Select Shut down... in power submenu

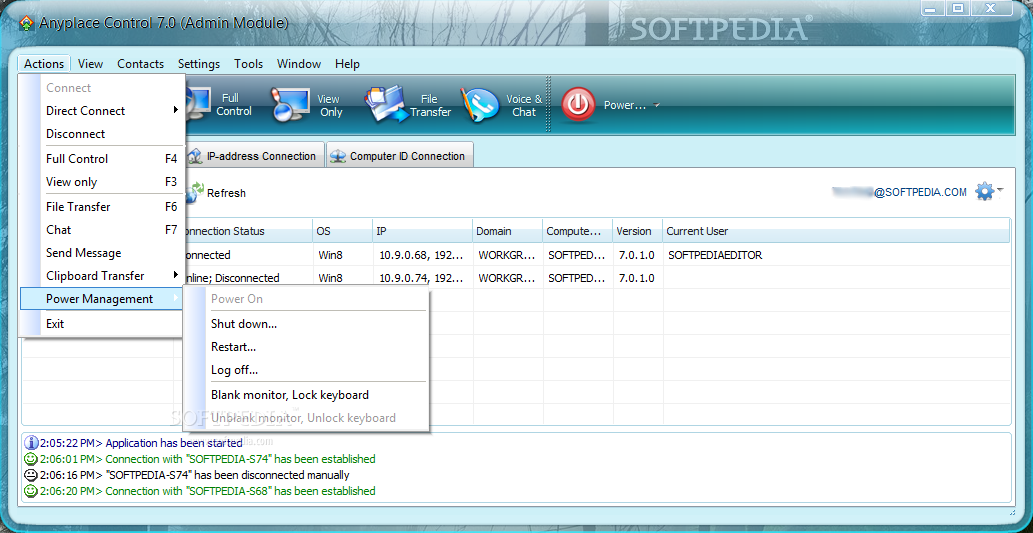306,323
